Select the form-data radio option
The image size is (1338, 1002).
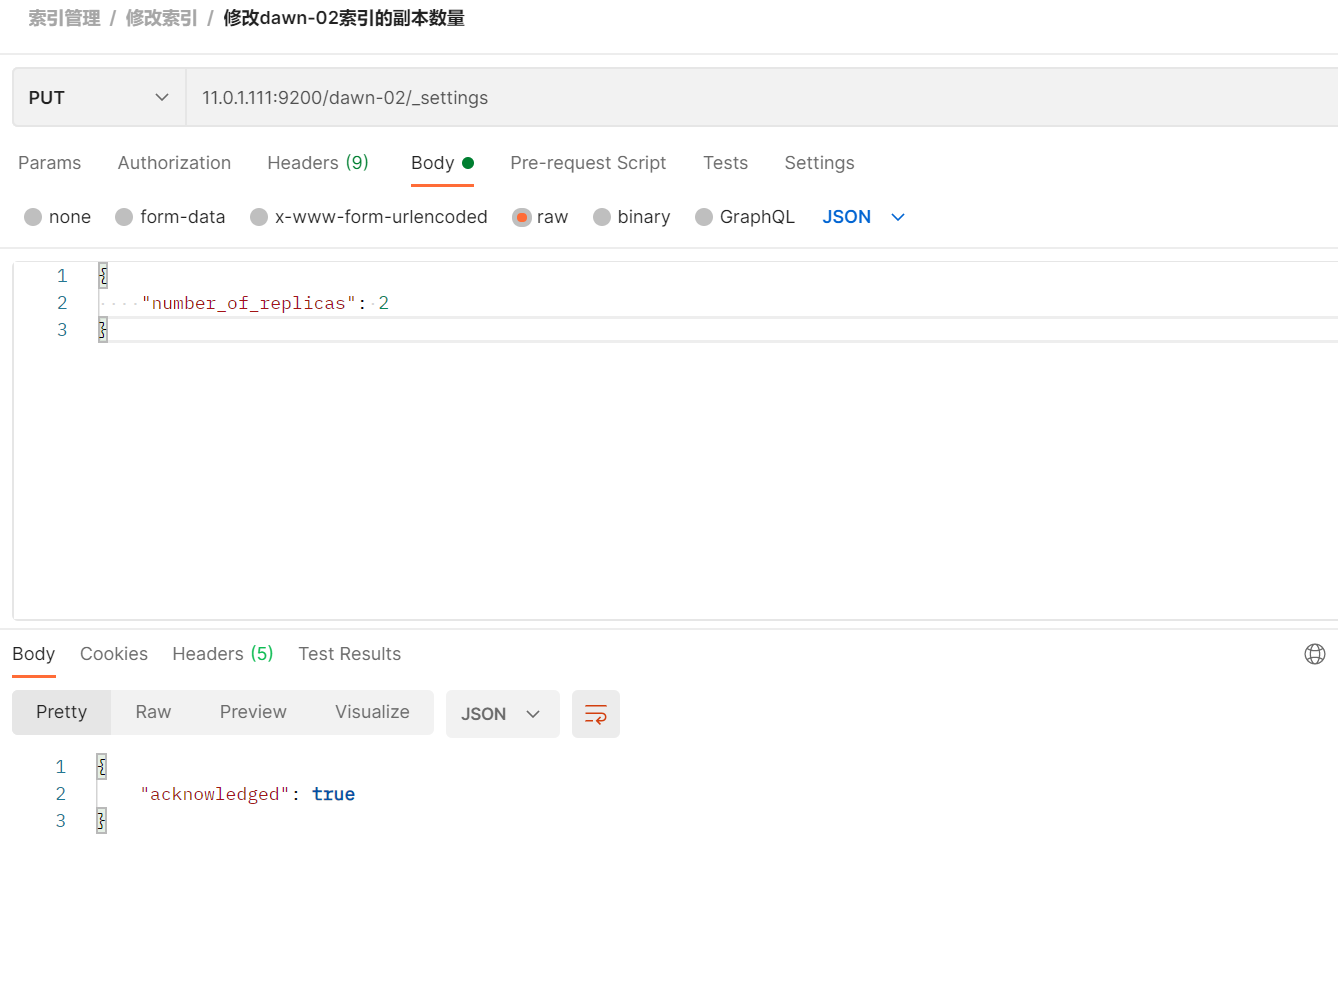[x=124, y=217]
